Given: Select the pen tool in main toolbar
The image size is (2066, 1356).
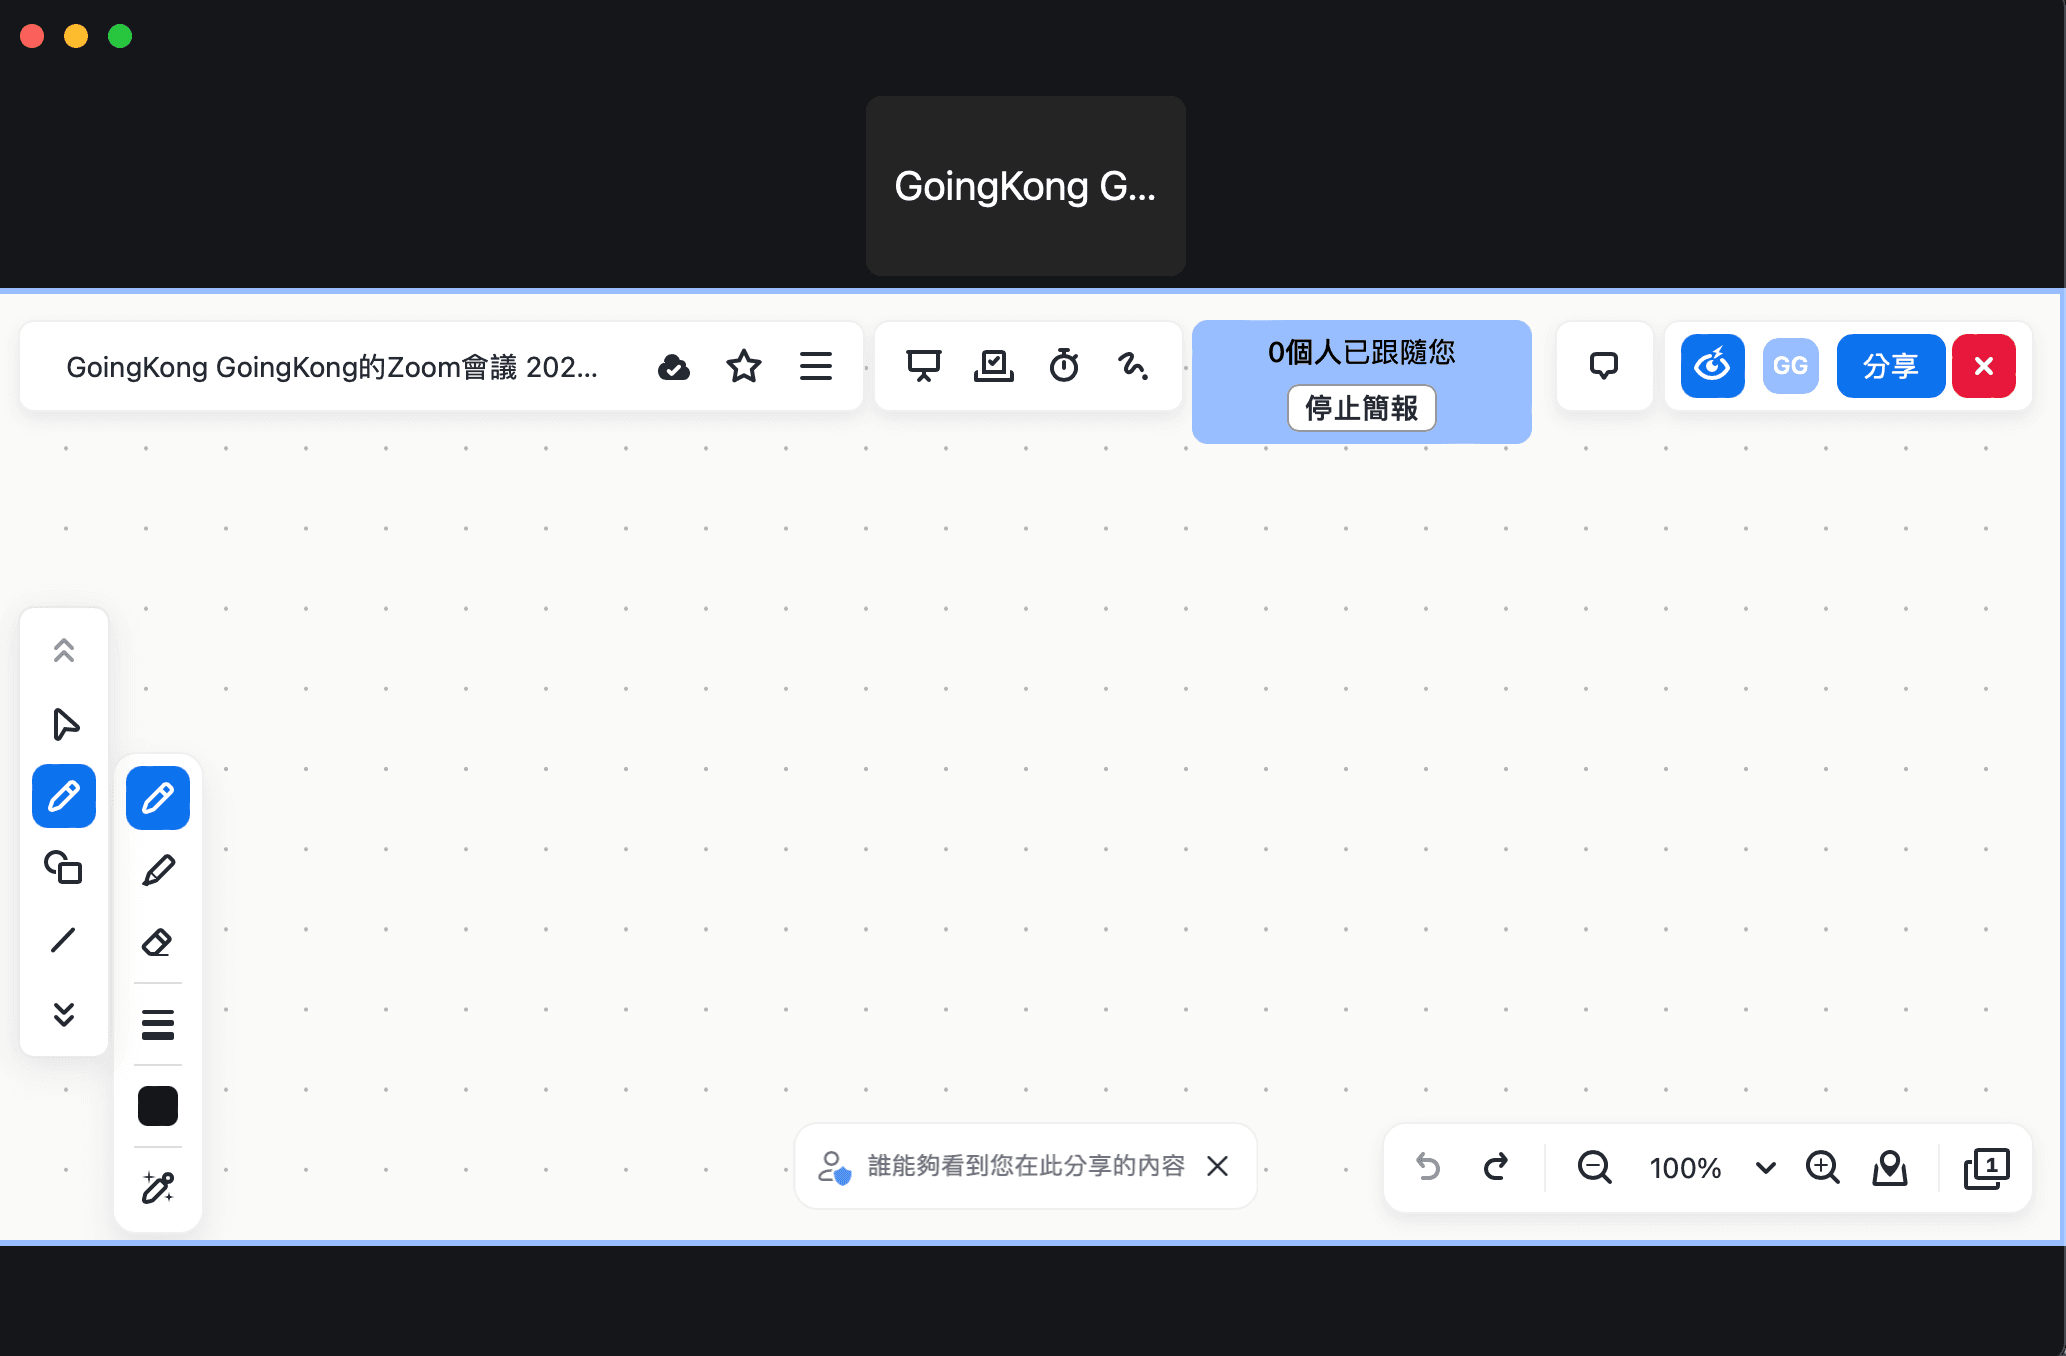Looking at the screenshot, I should coord(64,796).
